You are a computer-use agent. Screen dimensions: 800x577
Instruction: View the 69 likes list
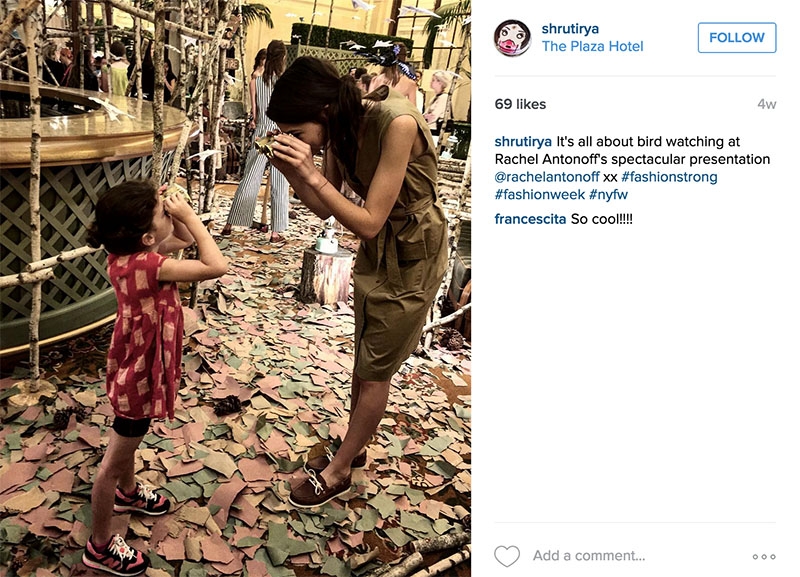click(x=520, y=104)
